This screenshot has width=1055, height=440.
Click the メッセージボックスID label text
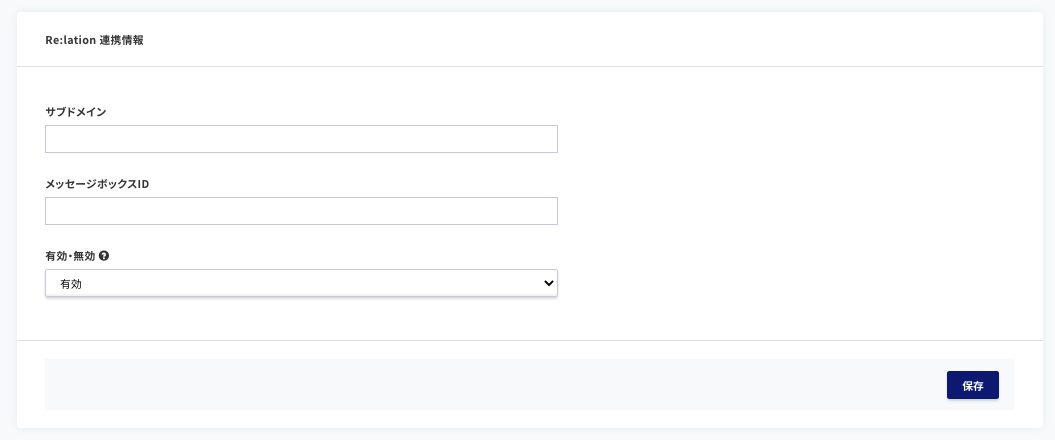pyautogui.click(x=96, y=184)
